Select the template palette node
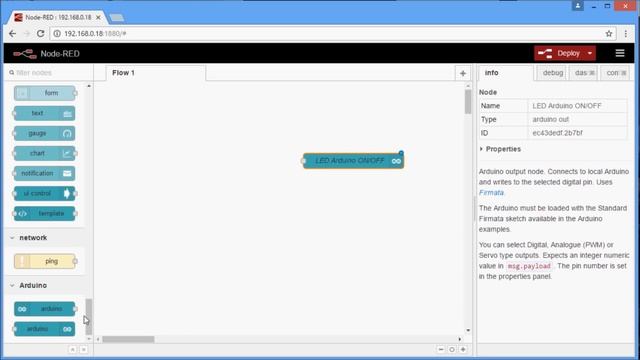Viewport: 640px width, 360px height. pos(44,213)
